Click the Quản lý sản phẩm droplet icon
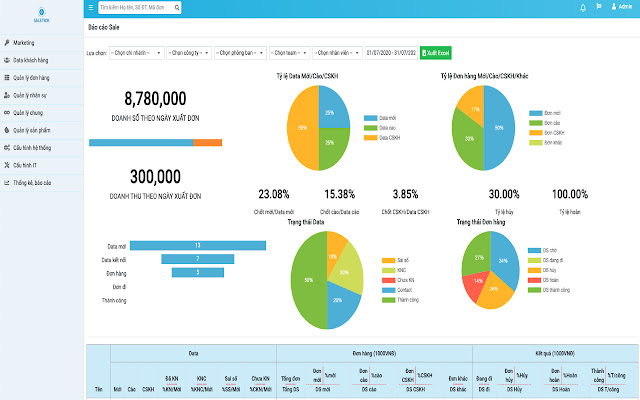The width and height of the screenshot is (640, 400). [x=7, y=130]
